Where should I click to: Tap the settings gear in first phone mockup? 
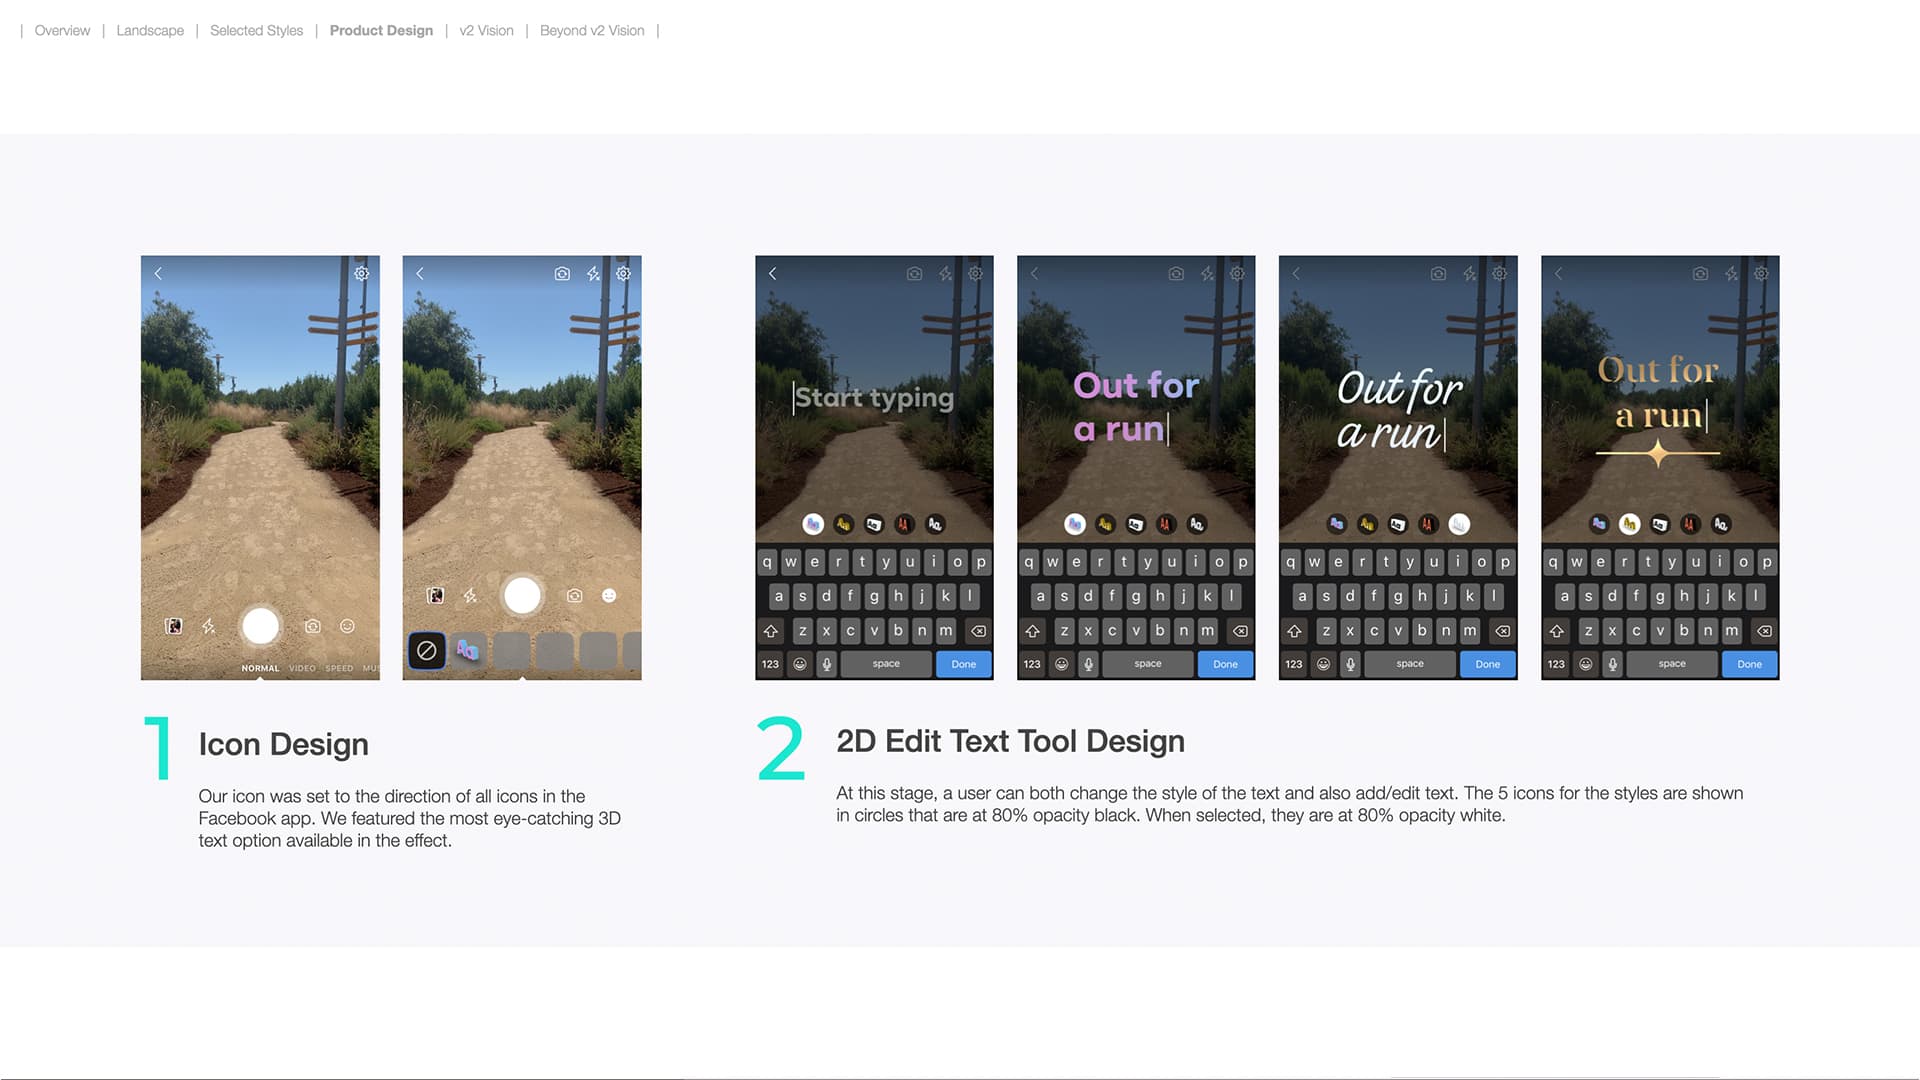362,273
